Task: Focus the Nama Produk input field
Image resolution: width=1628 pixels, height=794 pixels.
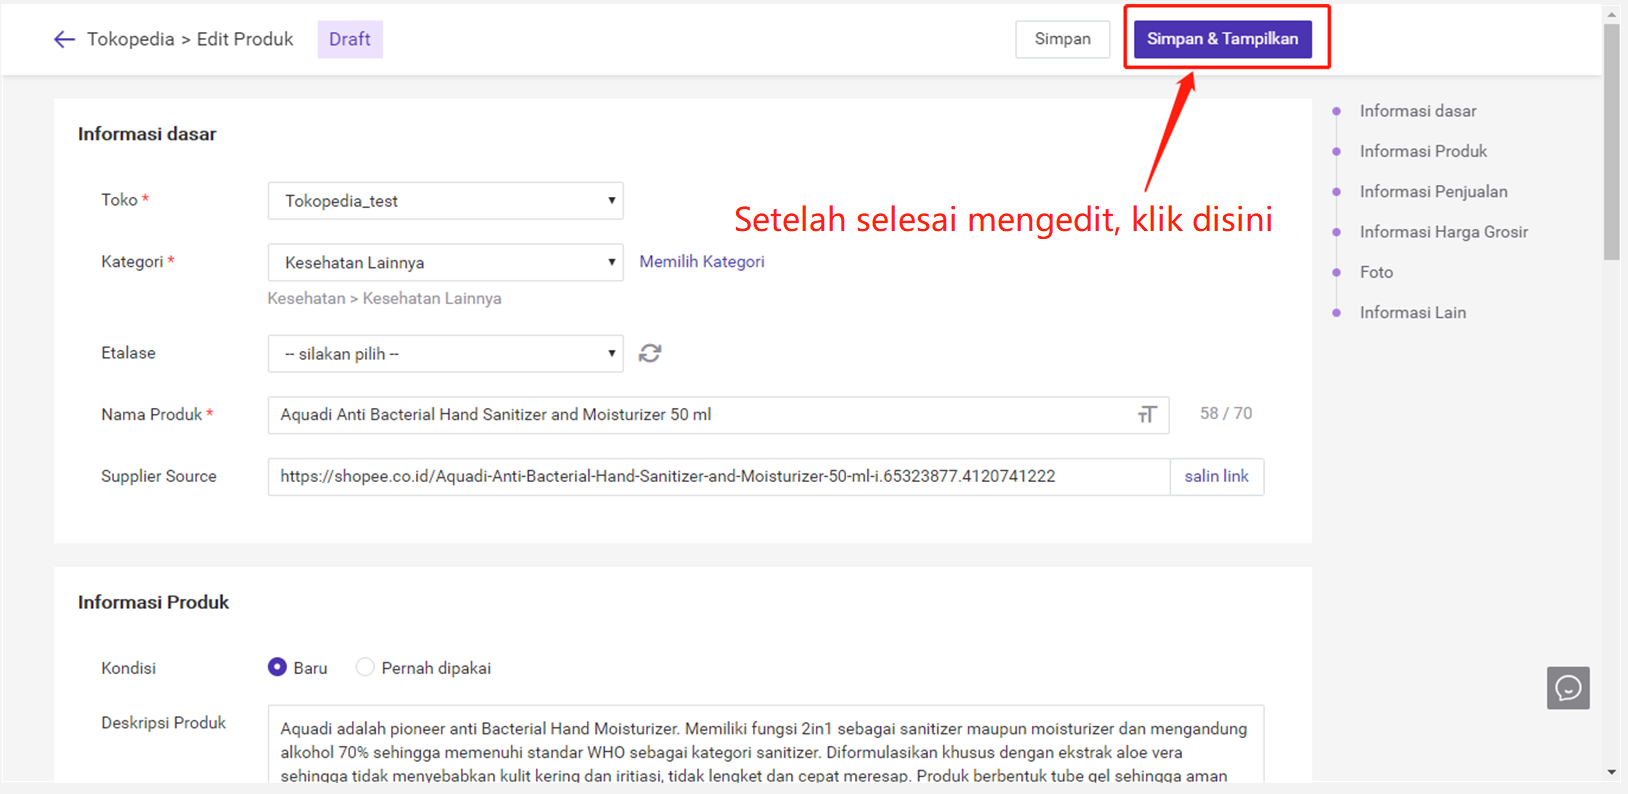Action: (x=718, y=415)
